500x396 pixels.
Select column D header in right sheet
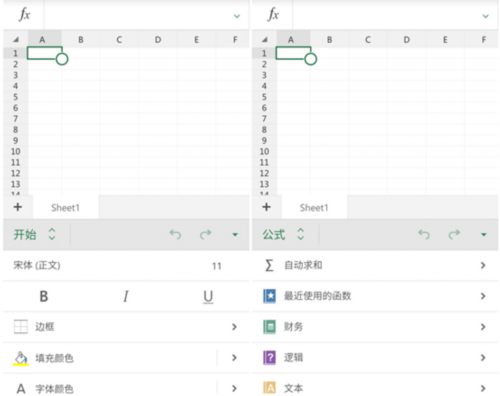pos(407,40)
